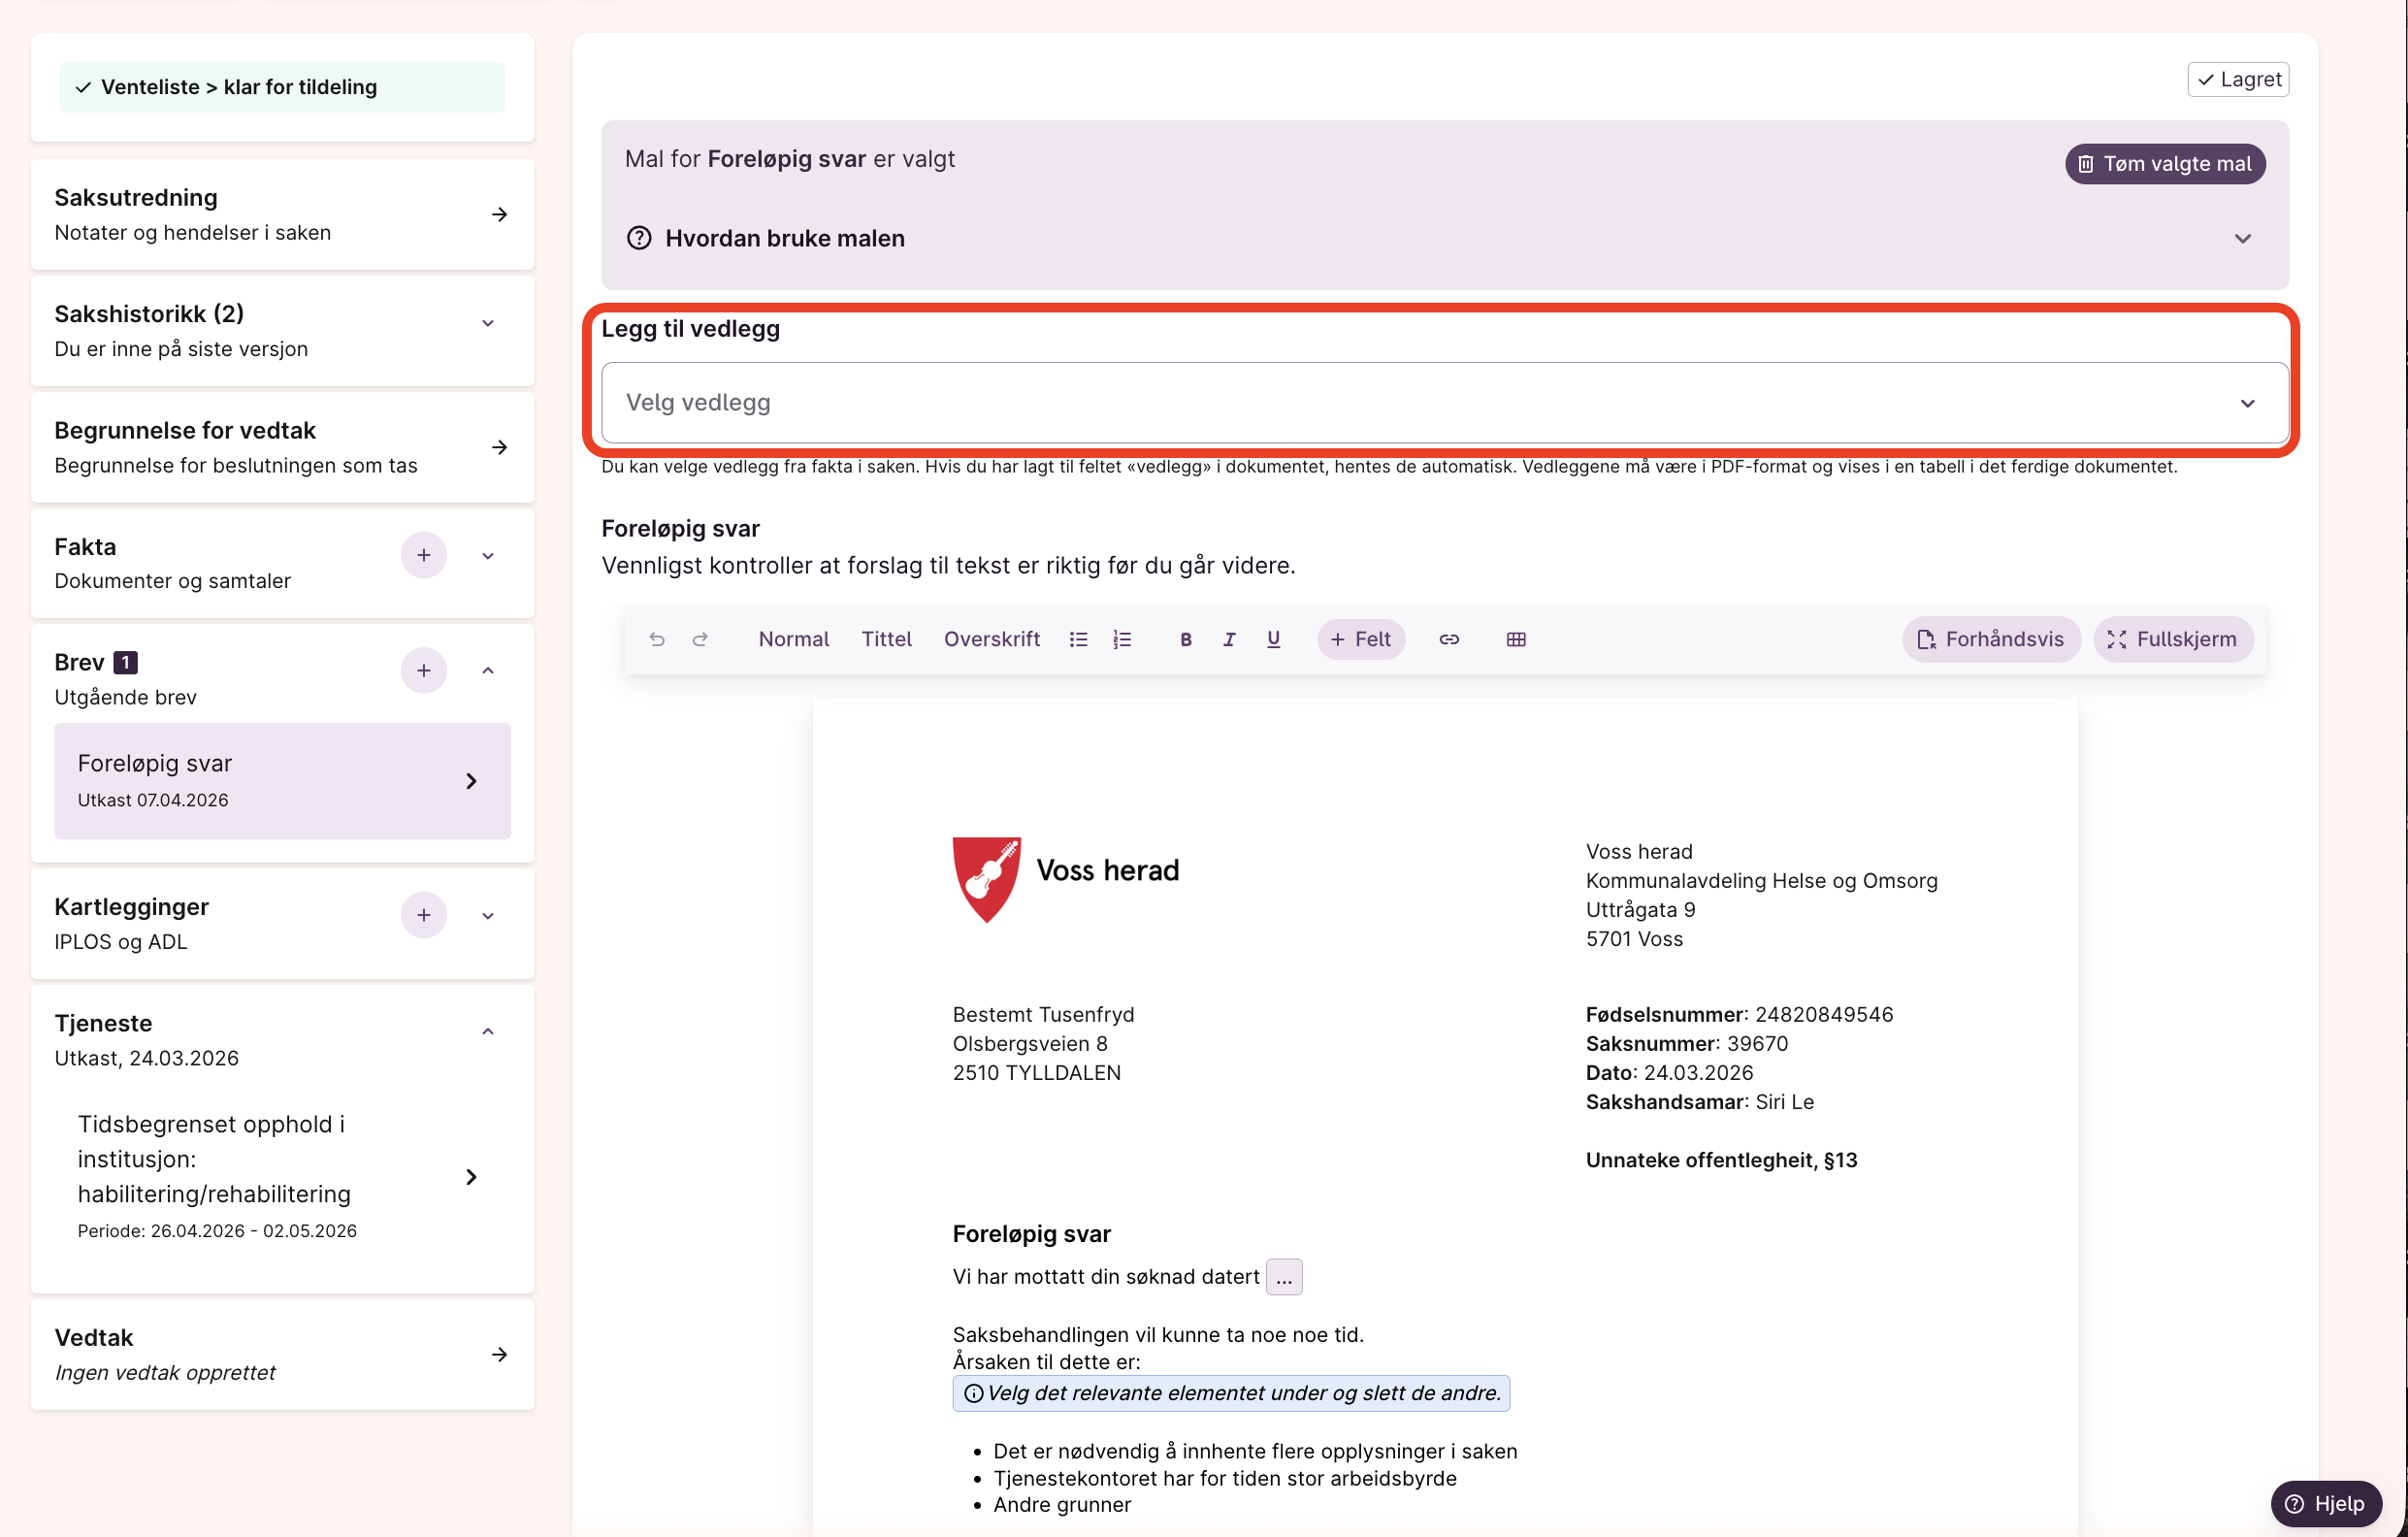Apply the Tittel text style
Image resolution: width=2408 pixels, height=1537 pixels.
(x=886, y=639)
